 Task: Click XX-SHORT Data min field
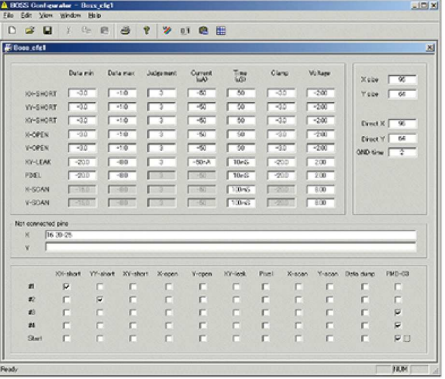(x=82, y=93)
